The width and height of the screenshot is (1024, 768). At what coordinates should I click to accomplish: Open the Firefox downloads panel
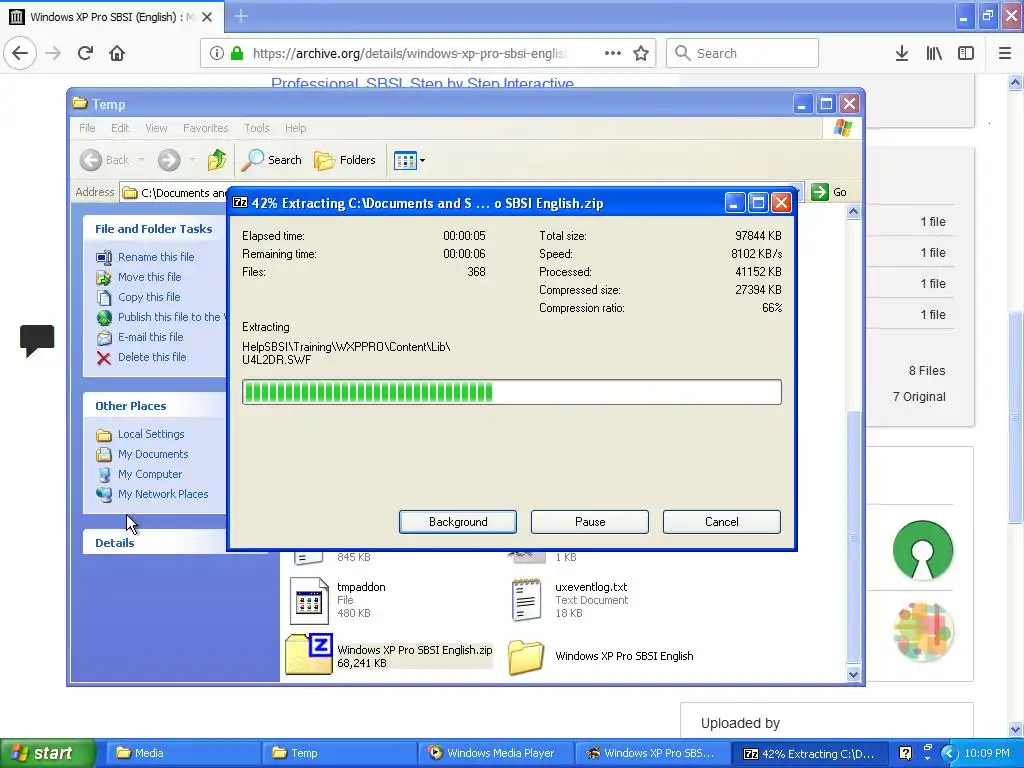901,53
